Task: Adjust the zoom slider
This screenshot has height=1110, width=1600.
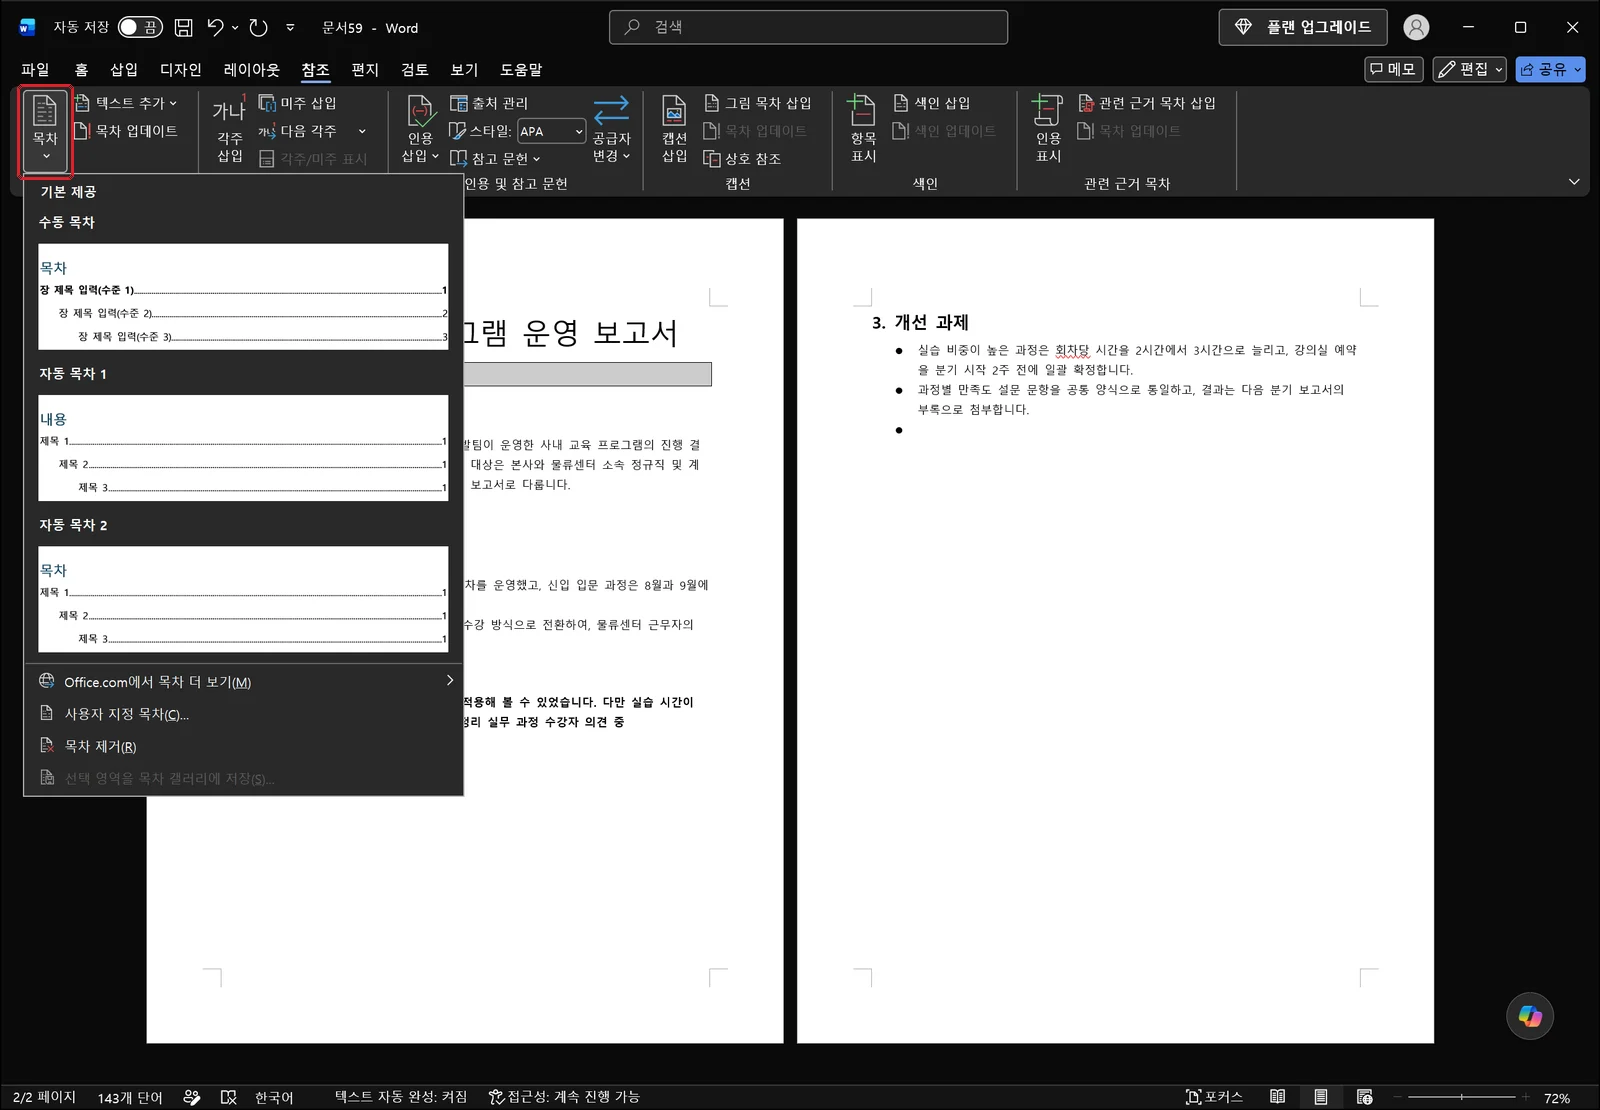Action: (1461, 1097)
